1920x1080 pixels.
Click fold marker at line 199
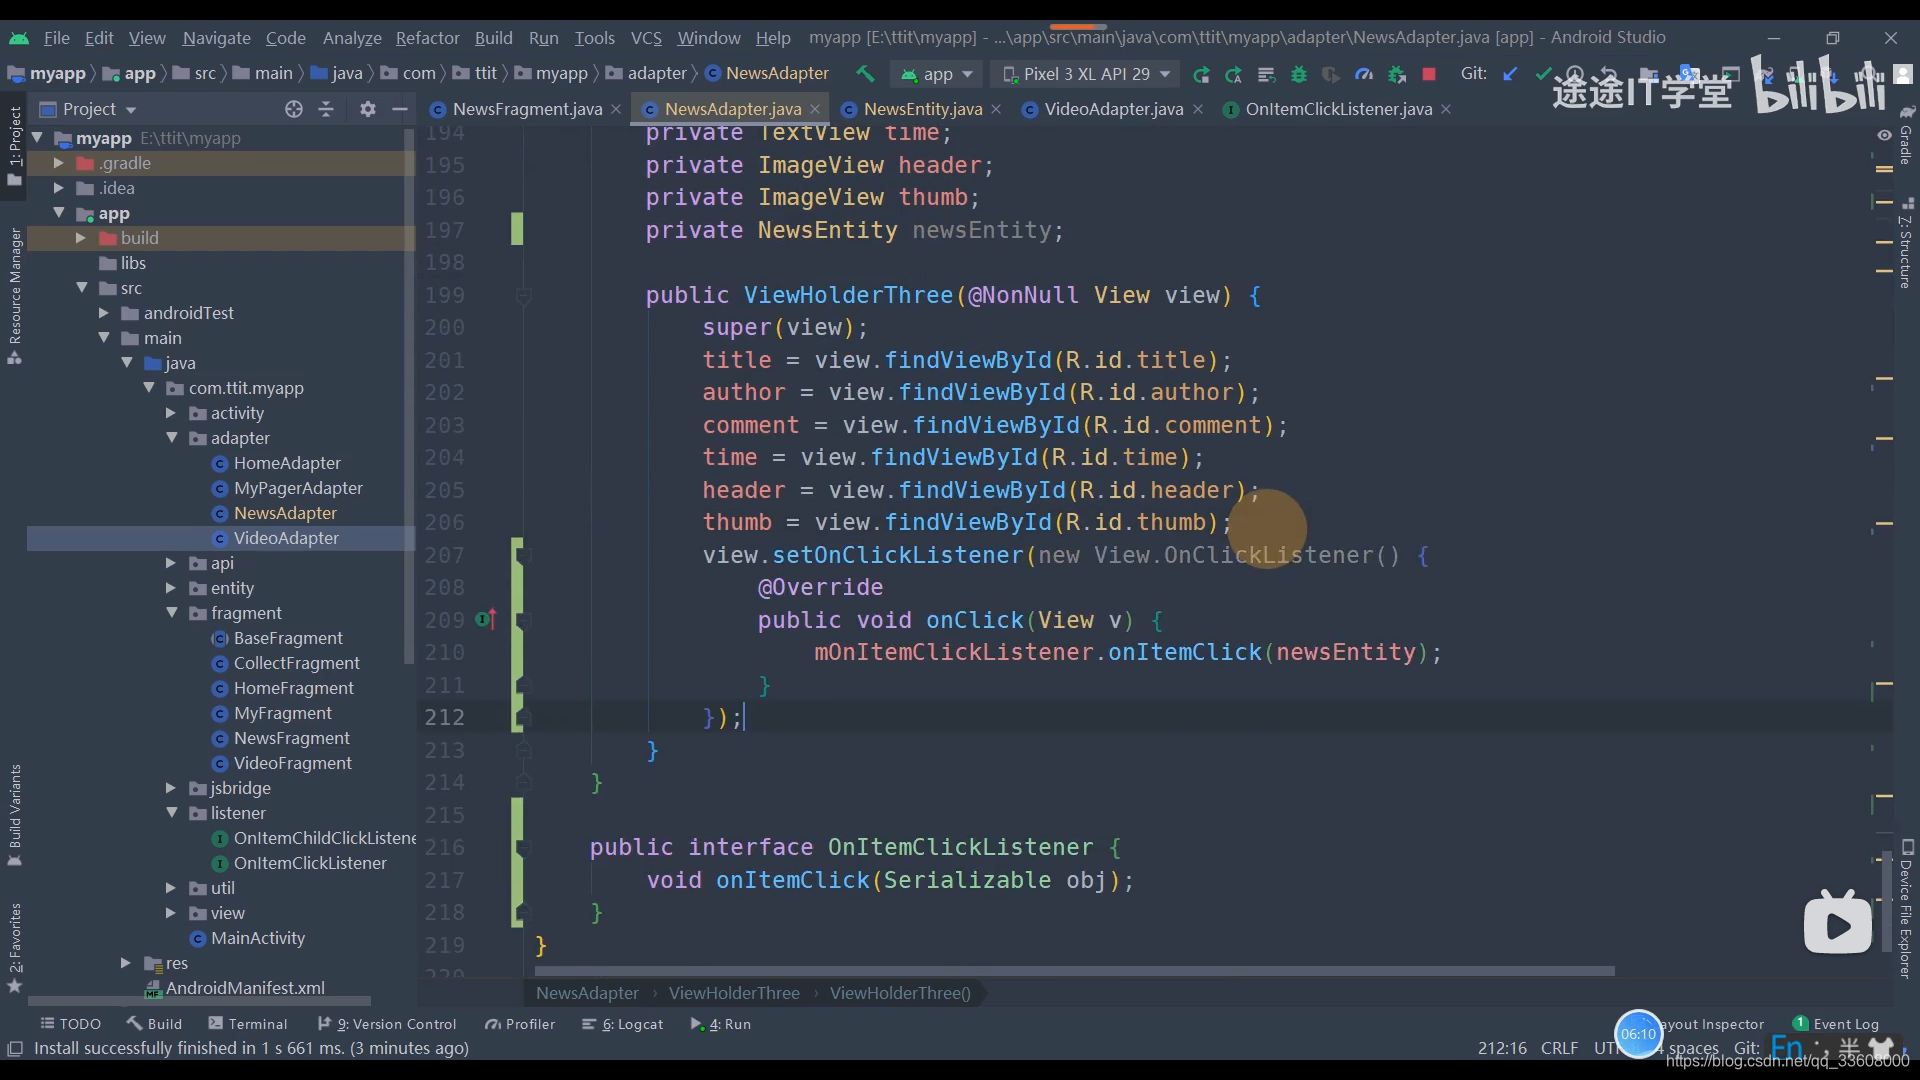pos(522,295)
